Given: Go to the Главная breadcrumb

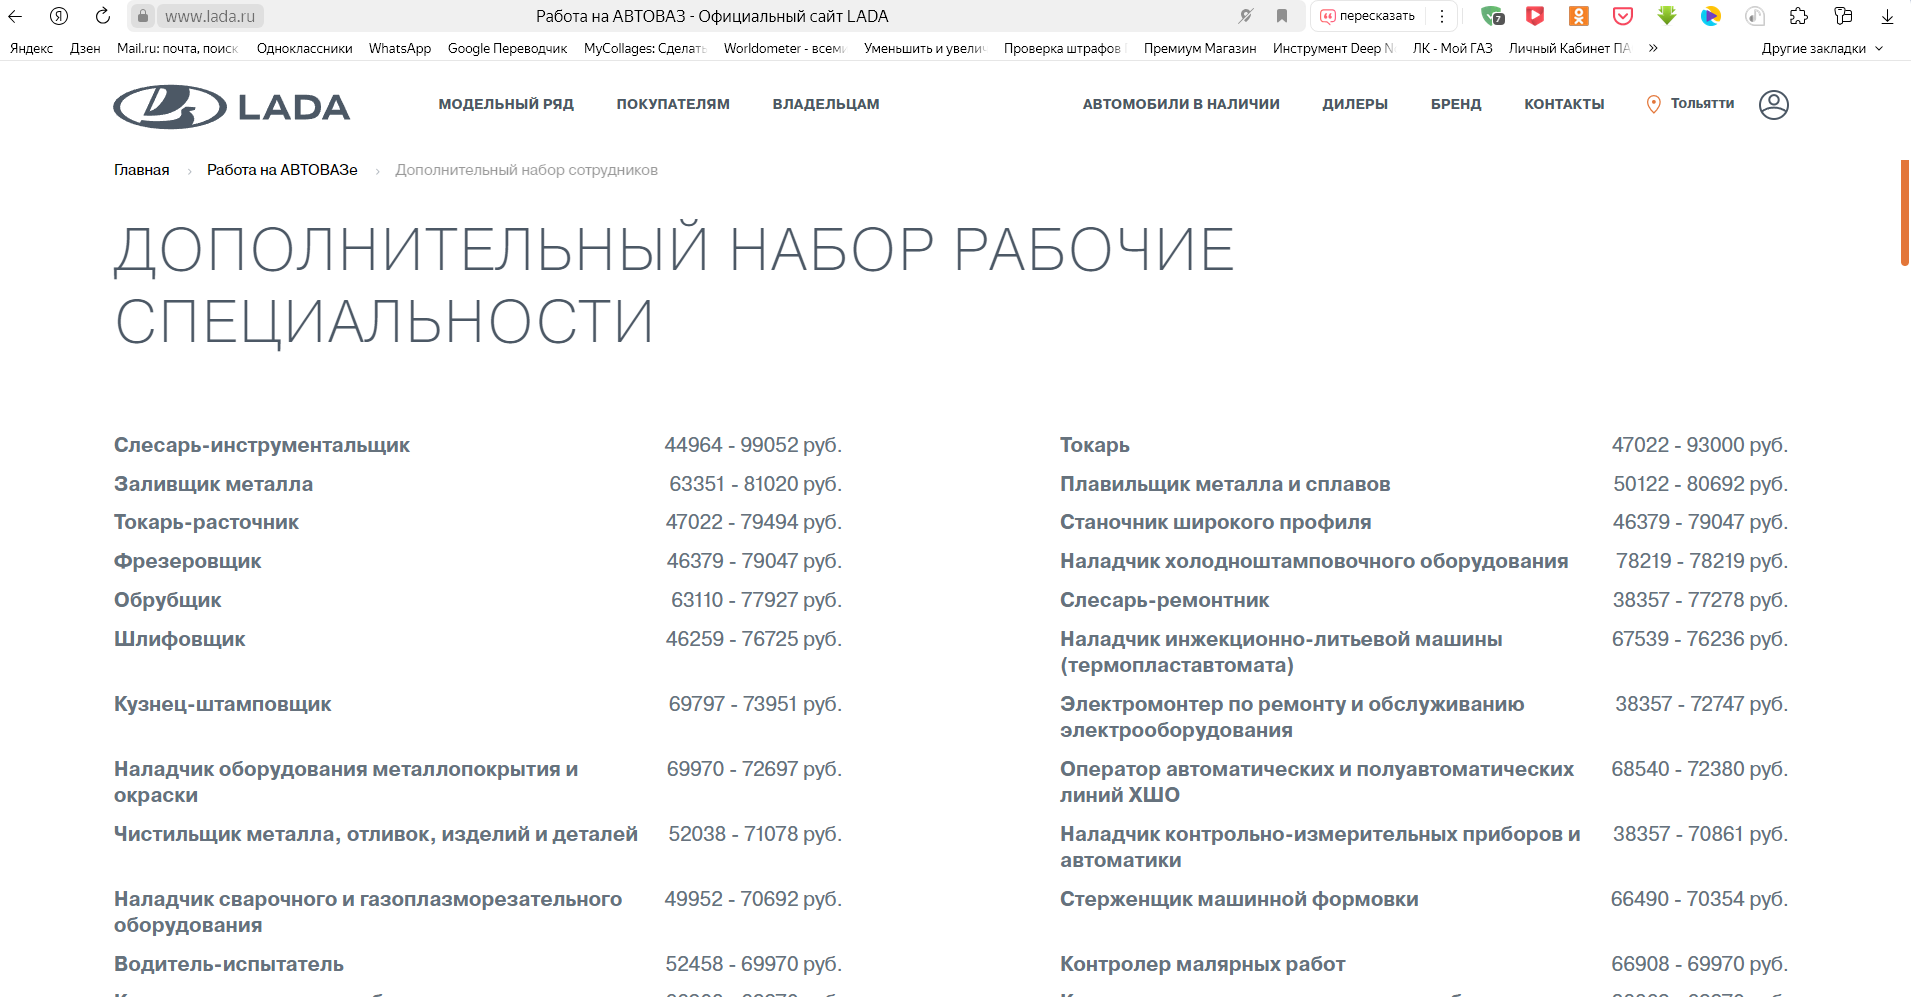Looking at the screenshot, I should (141, 170).
